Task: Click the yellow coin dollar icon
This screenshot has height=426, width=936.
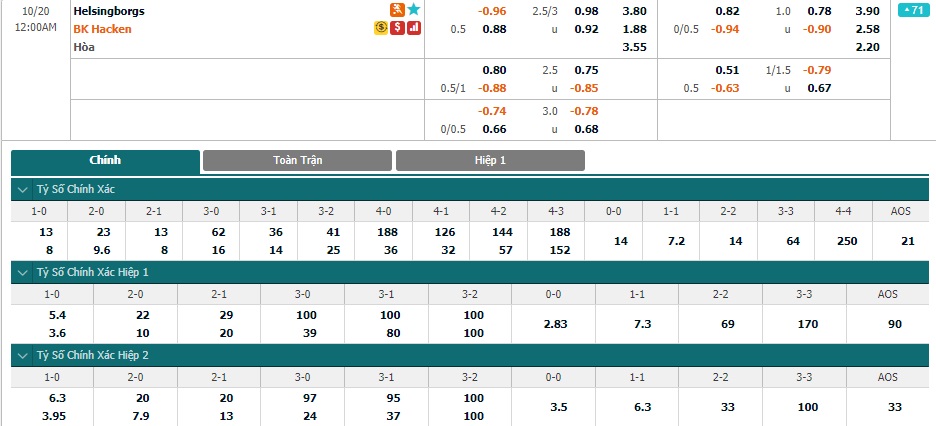Action: pyautogui.click(x=381, y=27)
